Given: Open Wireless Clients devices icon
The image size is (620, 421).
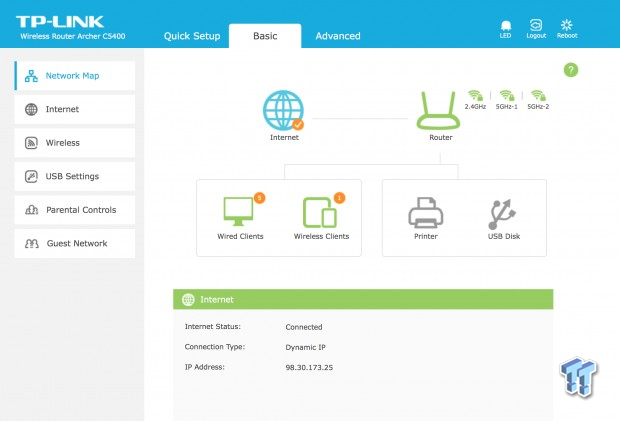Looking at the screenshot, I should point(320,212).
